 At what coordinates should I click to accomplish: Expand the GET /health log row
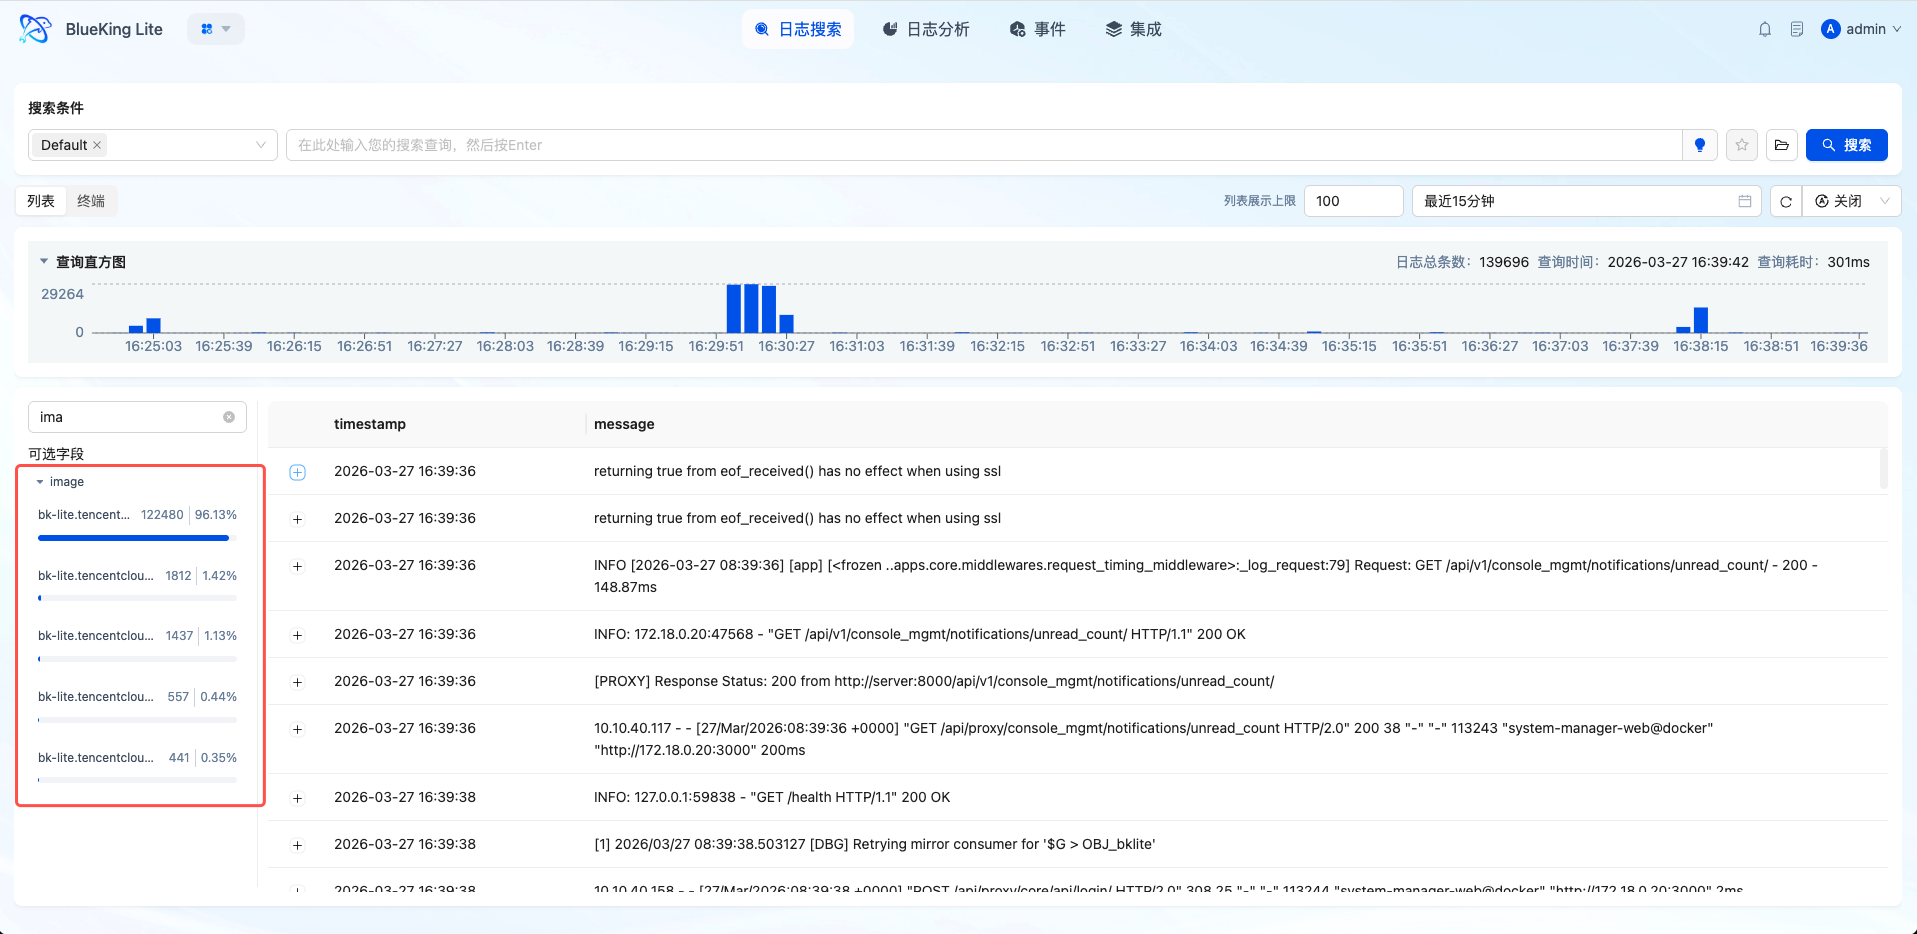[297, 798]
